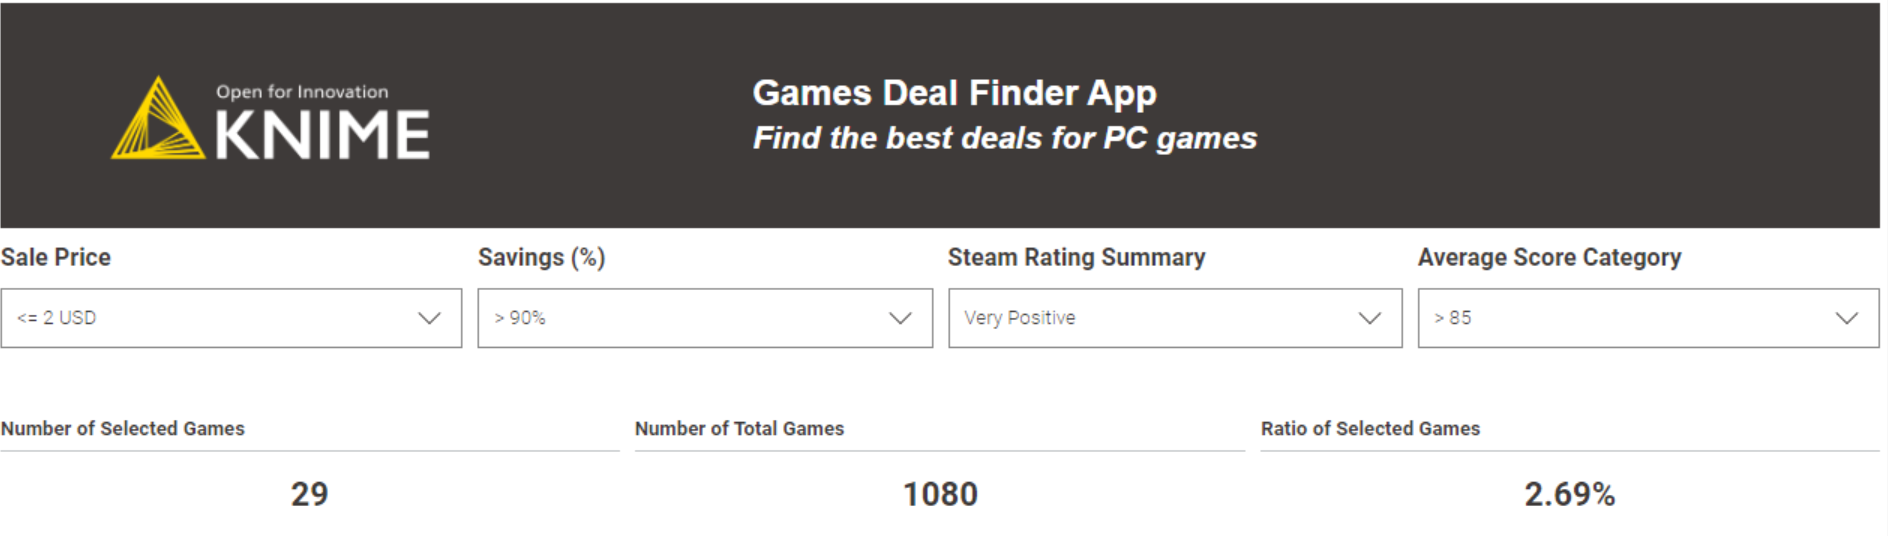Click the Savings dropdown chevron arrow
The image size is (1888, 536).
click(900, 318)
